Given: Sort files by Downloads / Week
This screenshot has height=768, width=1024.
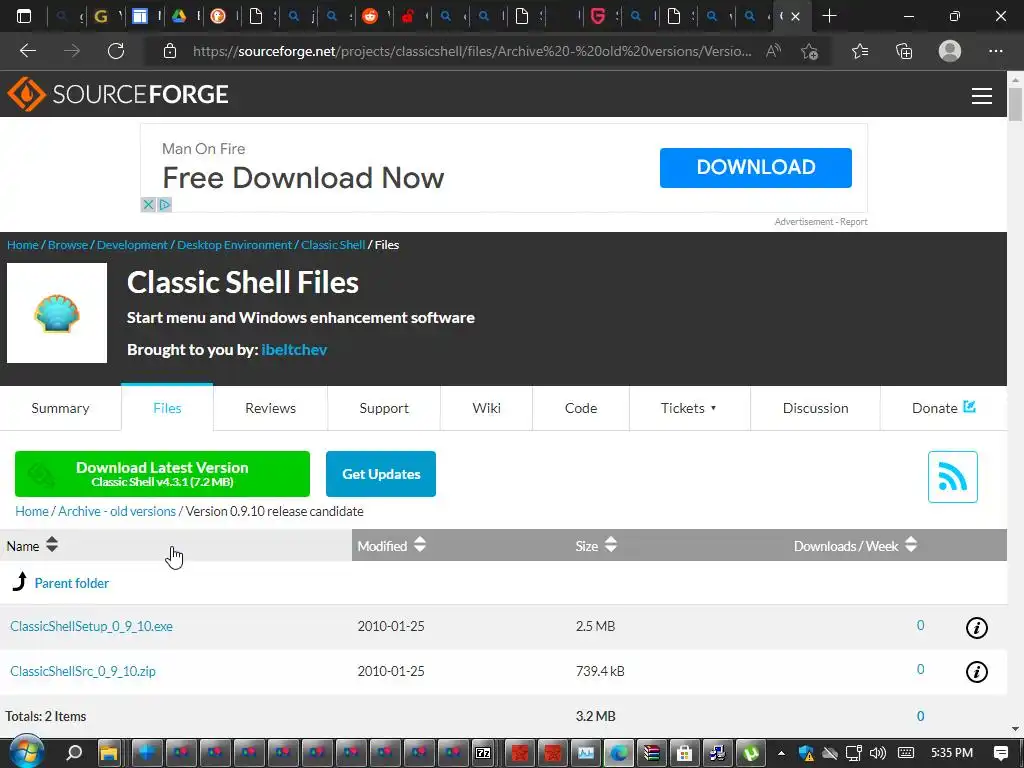Looking at the screenshot, I should point(856,545).
